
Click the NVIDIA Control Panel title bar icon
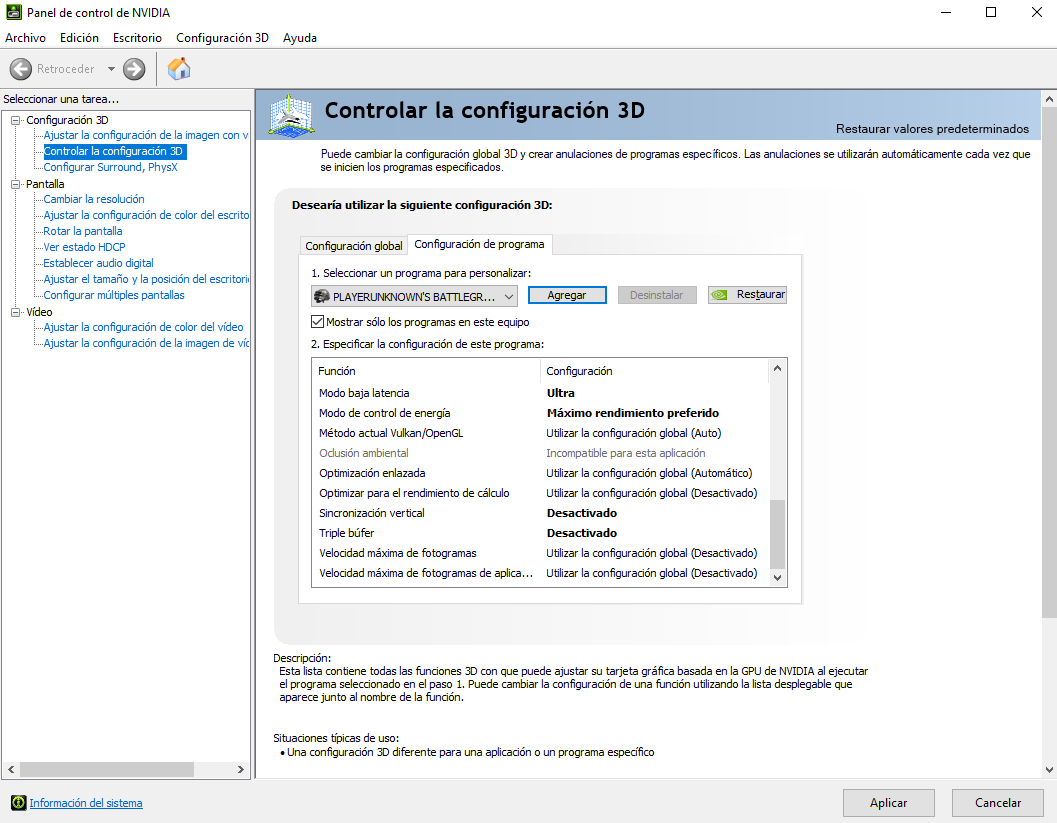(13, 12)
